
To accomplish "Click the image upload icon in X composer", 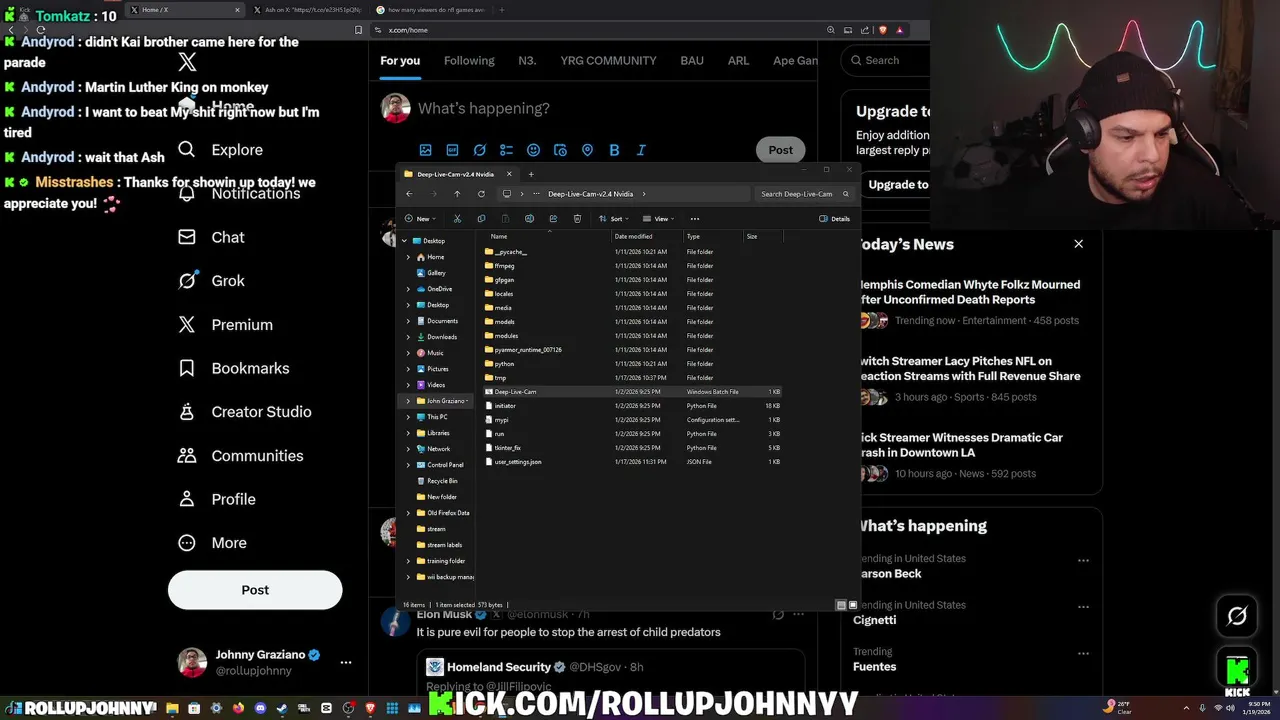I will 425,150.
